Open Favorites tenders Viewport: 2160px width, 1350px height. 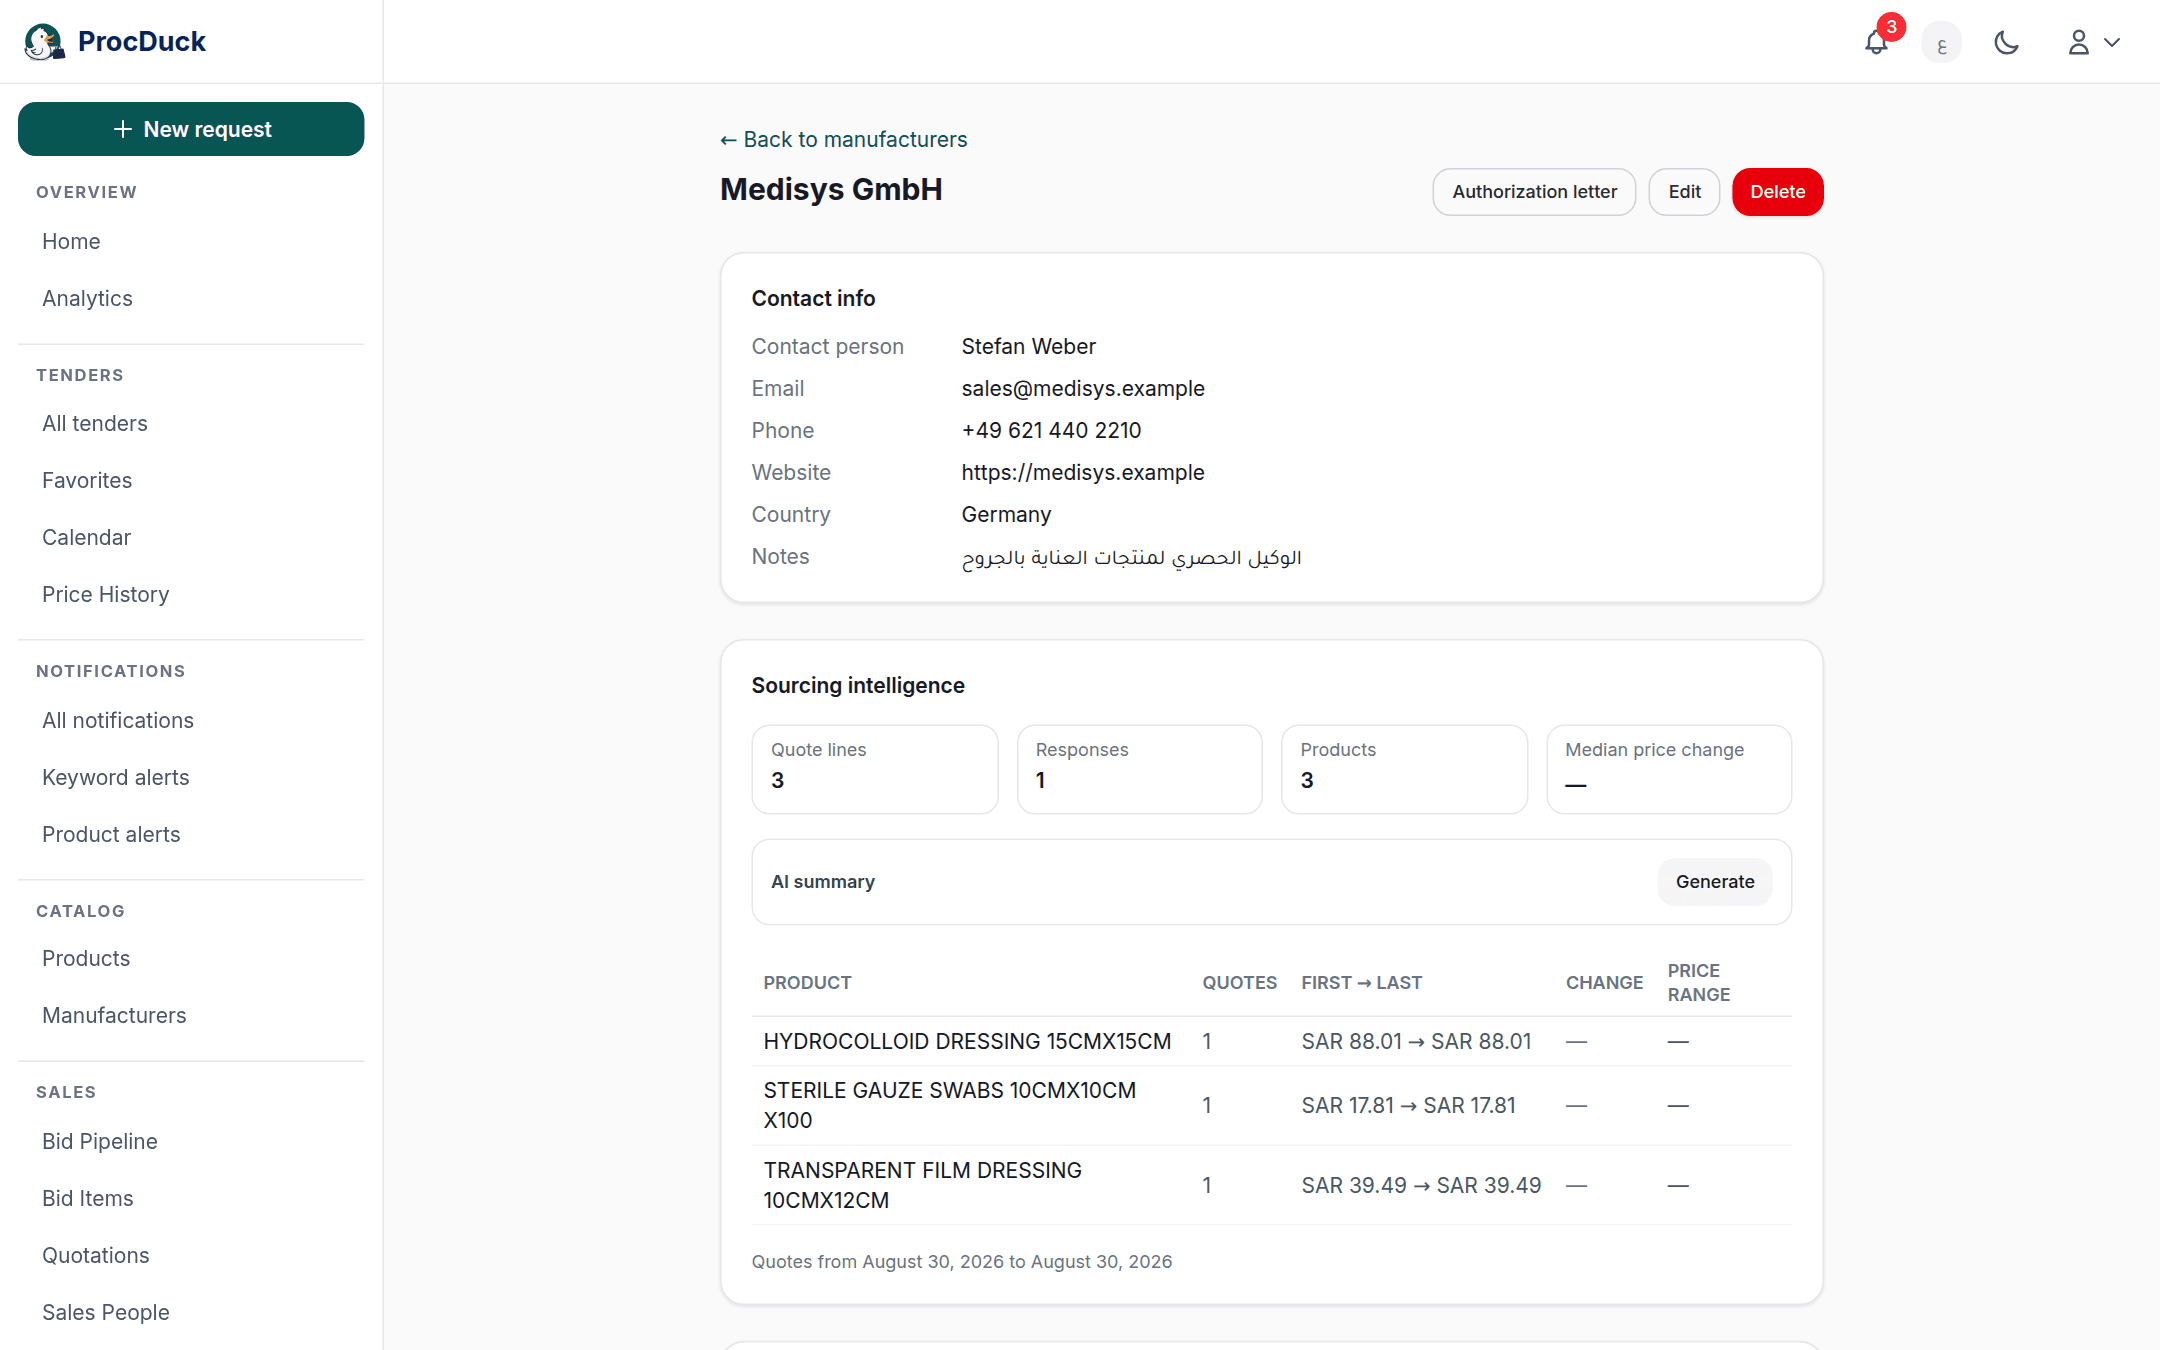[87, 480]
